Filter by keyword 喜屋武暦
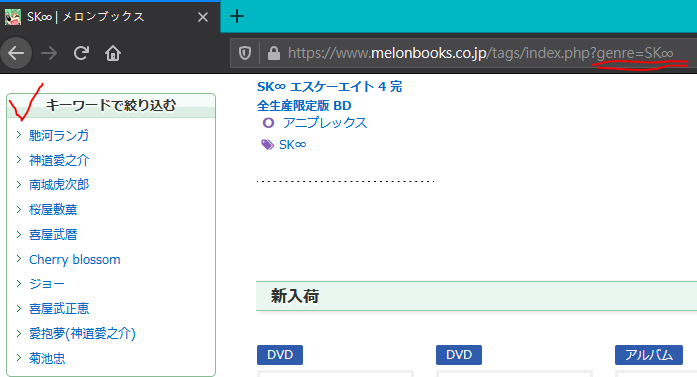 coord(53,234)
